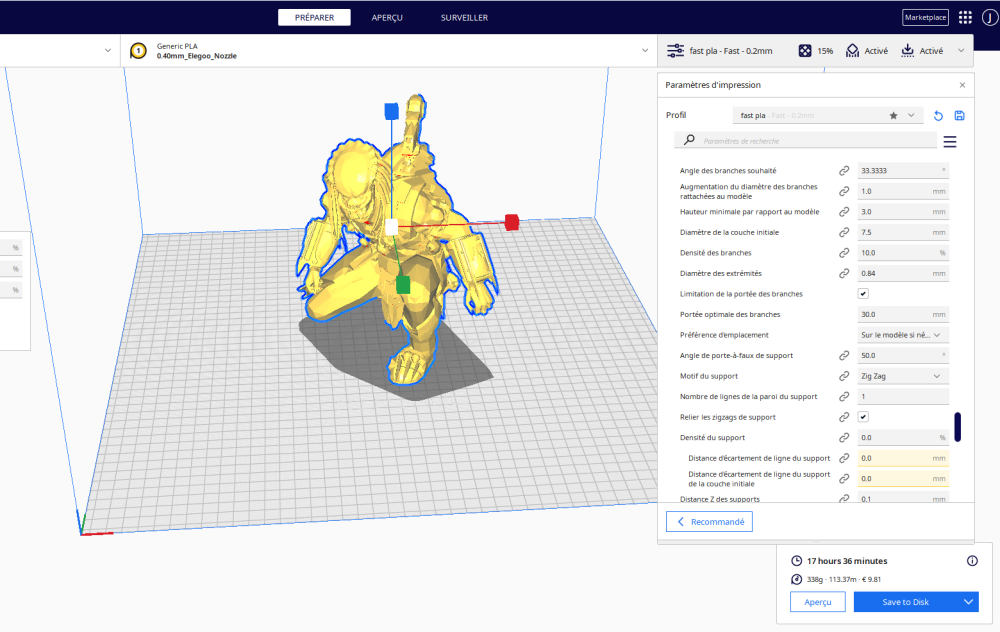
Task: Open the SURVEILLER tab
Action: [464, 18]
